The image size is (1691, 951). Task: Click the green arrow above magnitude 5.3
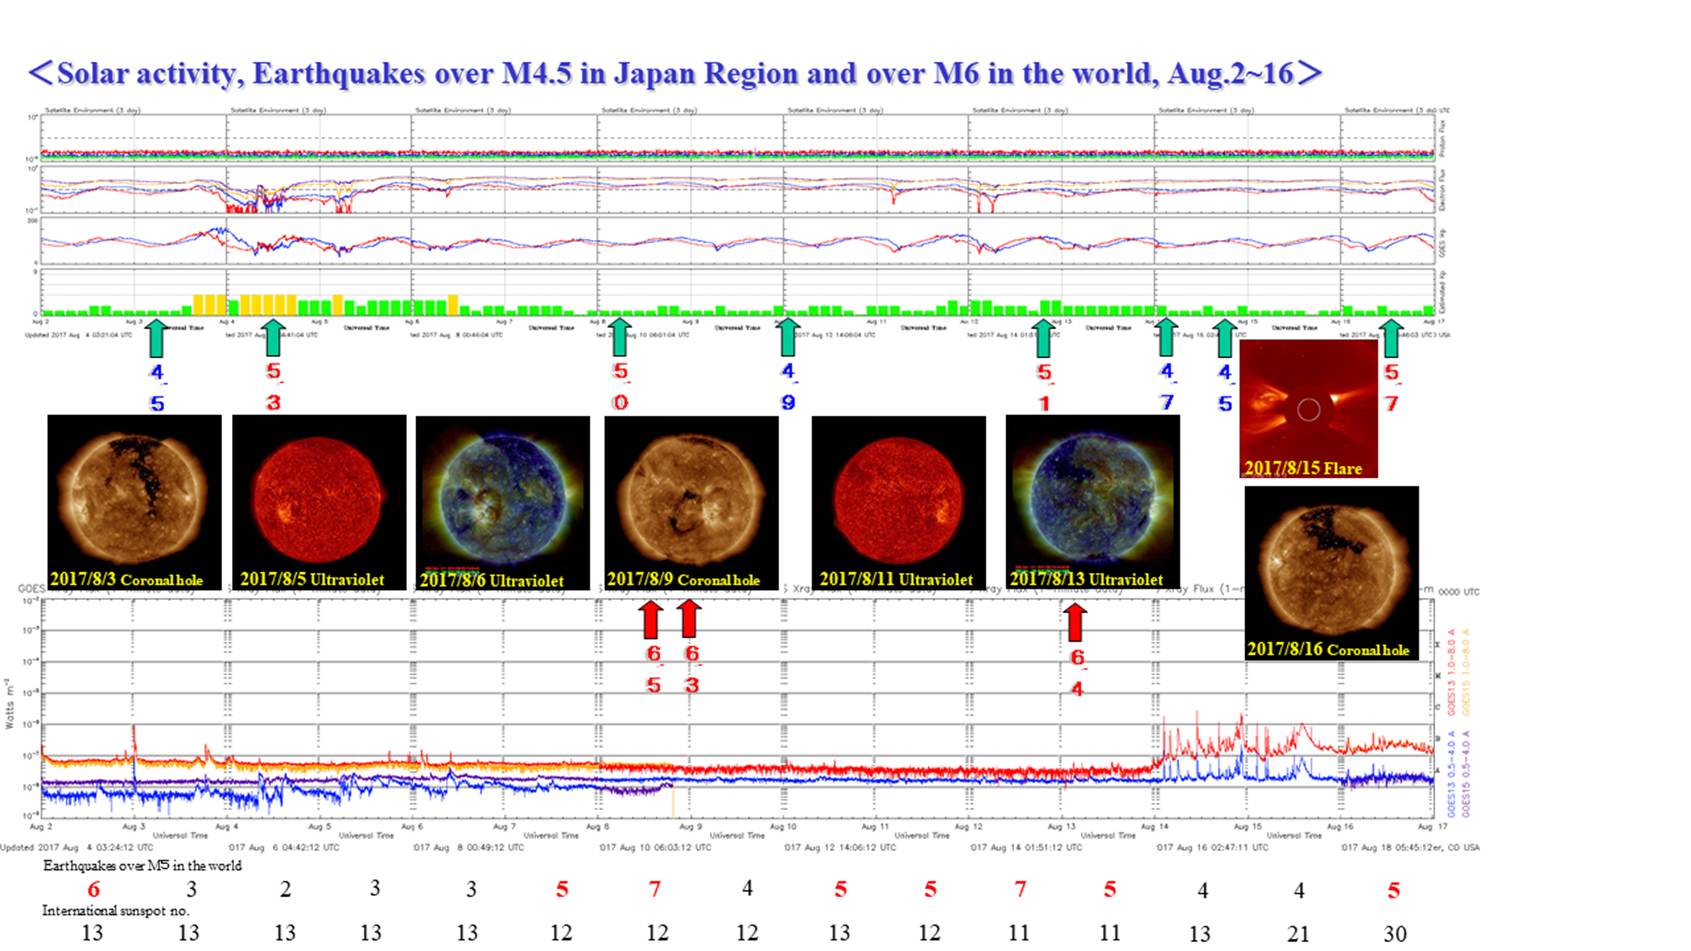tap(273, 338)
